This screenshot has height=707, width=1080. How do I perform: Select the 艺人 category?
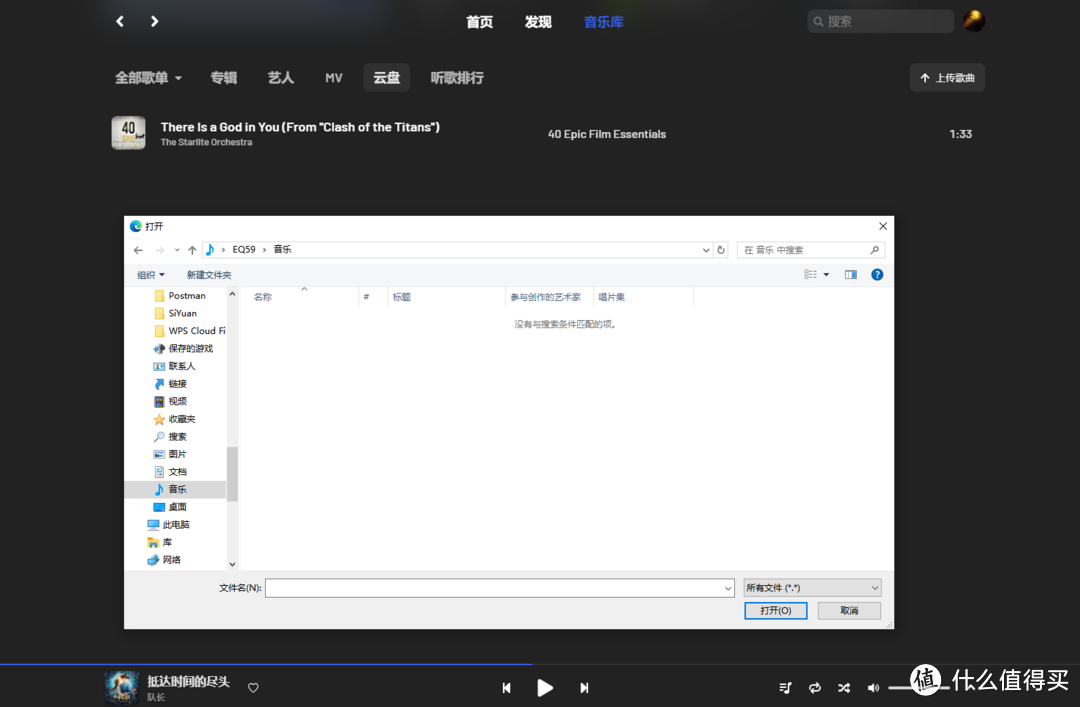[x=281, y=78]
